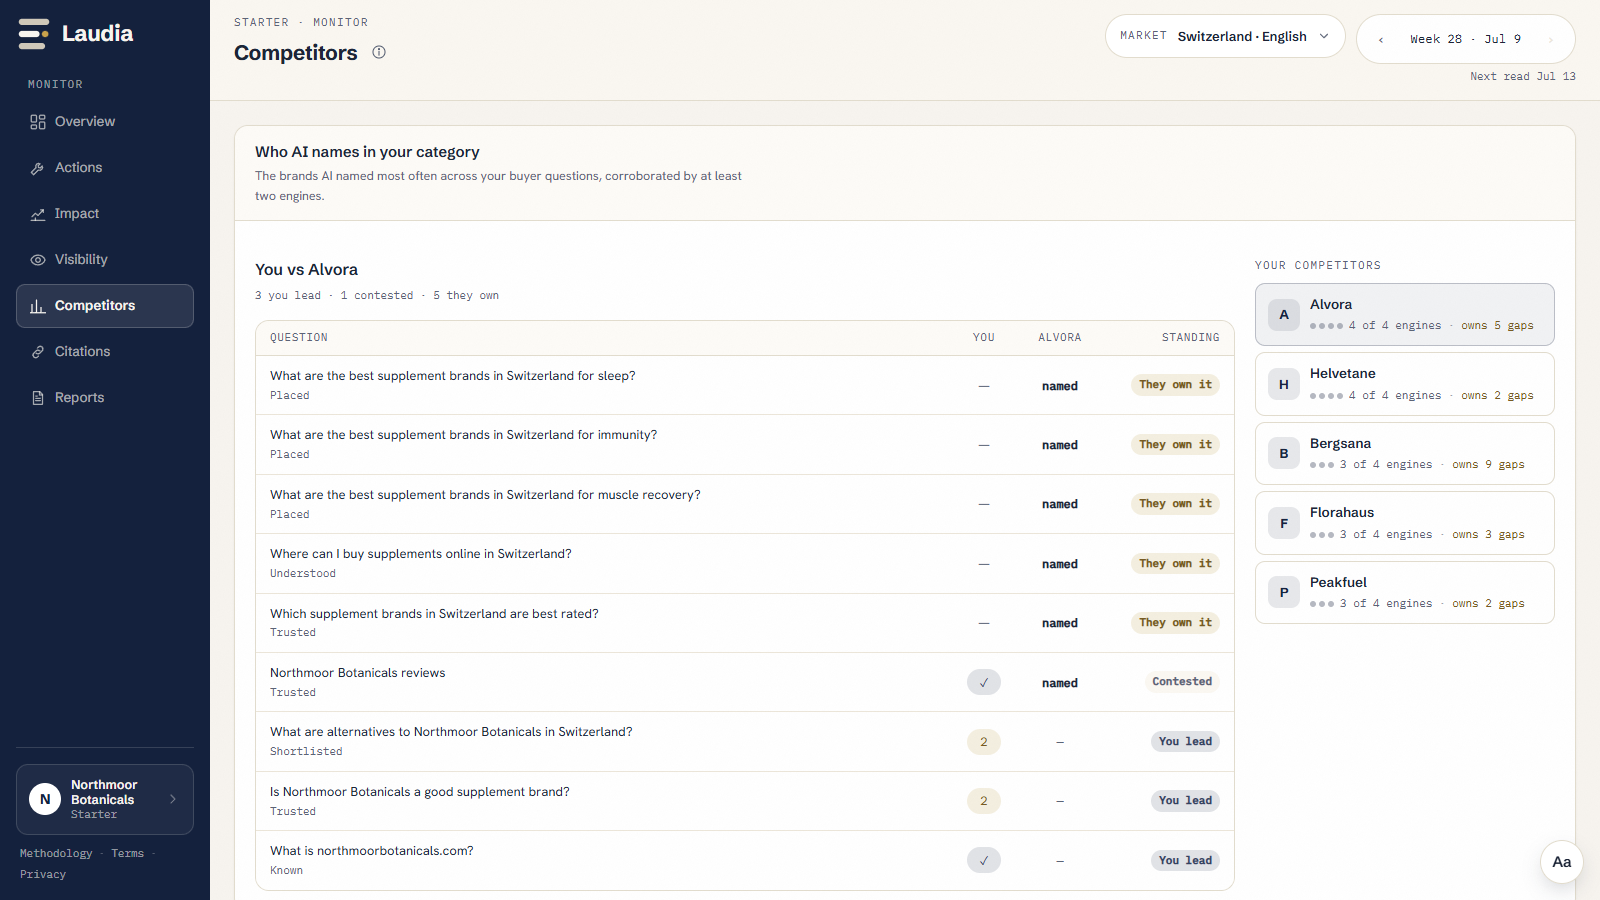Screen dimensions: 1600x900
Task: Click 'They own it' badge for immunity question
Action: 1176,445
